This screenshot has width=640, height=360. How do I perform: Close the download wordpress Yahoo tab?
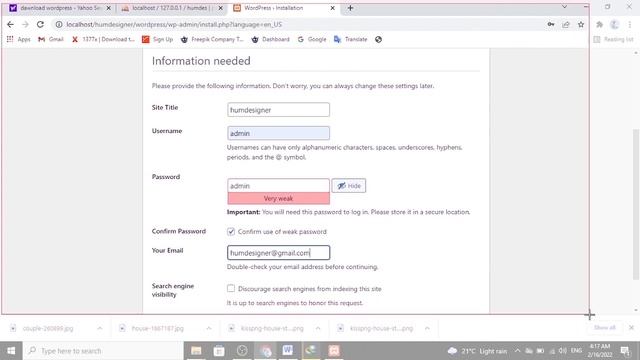point(109,8)
